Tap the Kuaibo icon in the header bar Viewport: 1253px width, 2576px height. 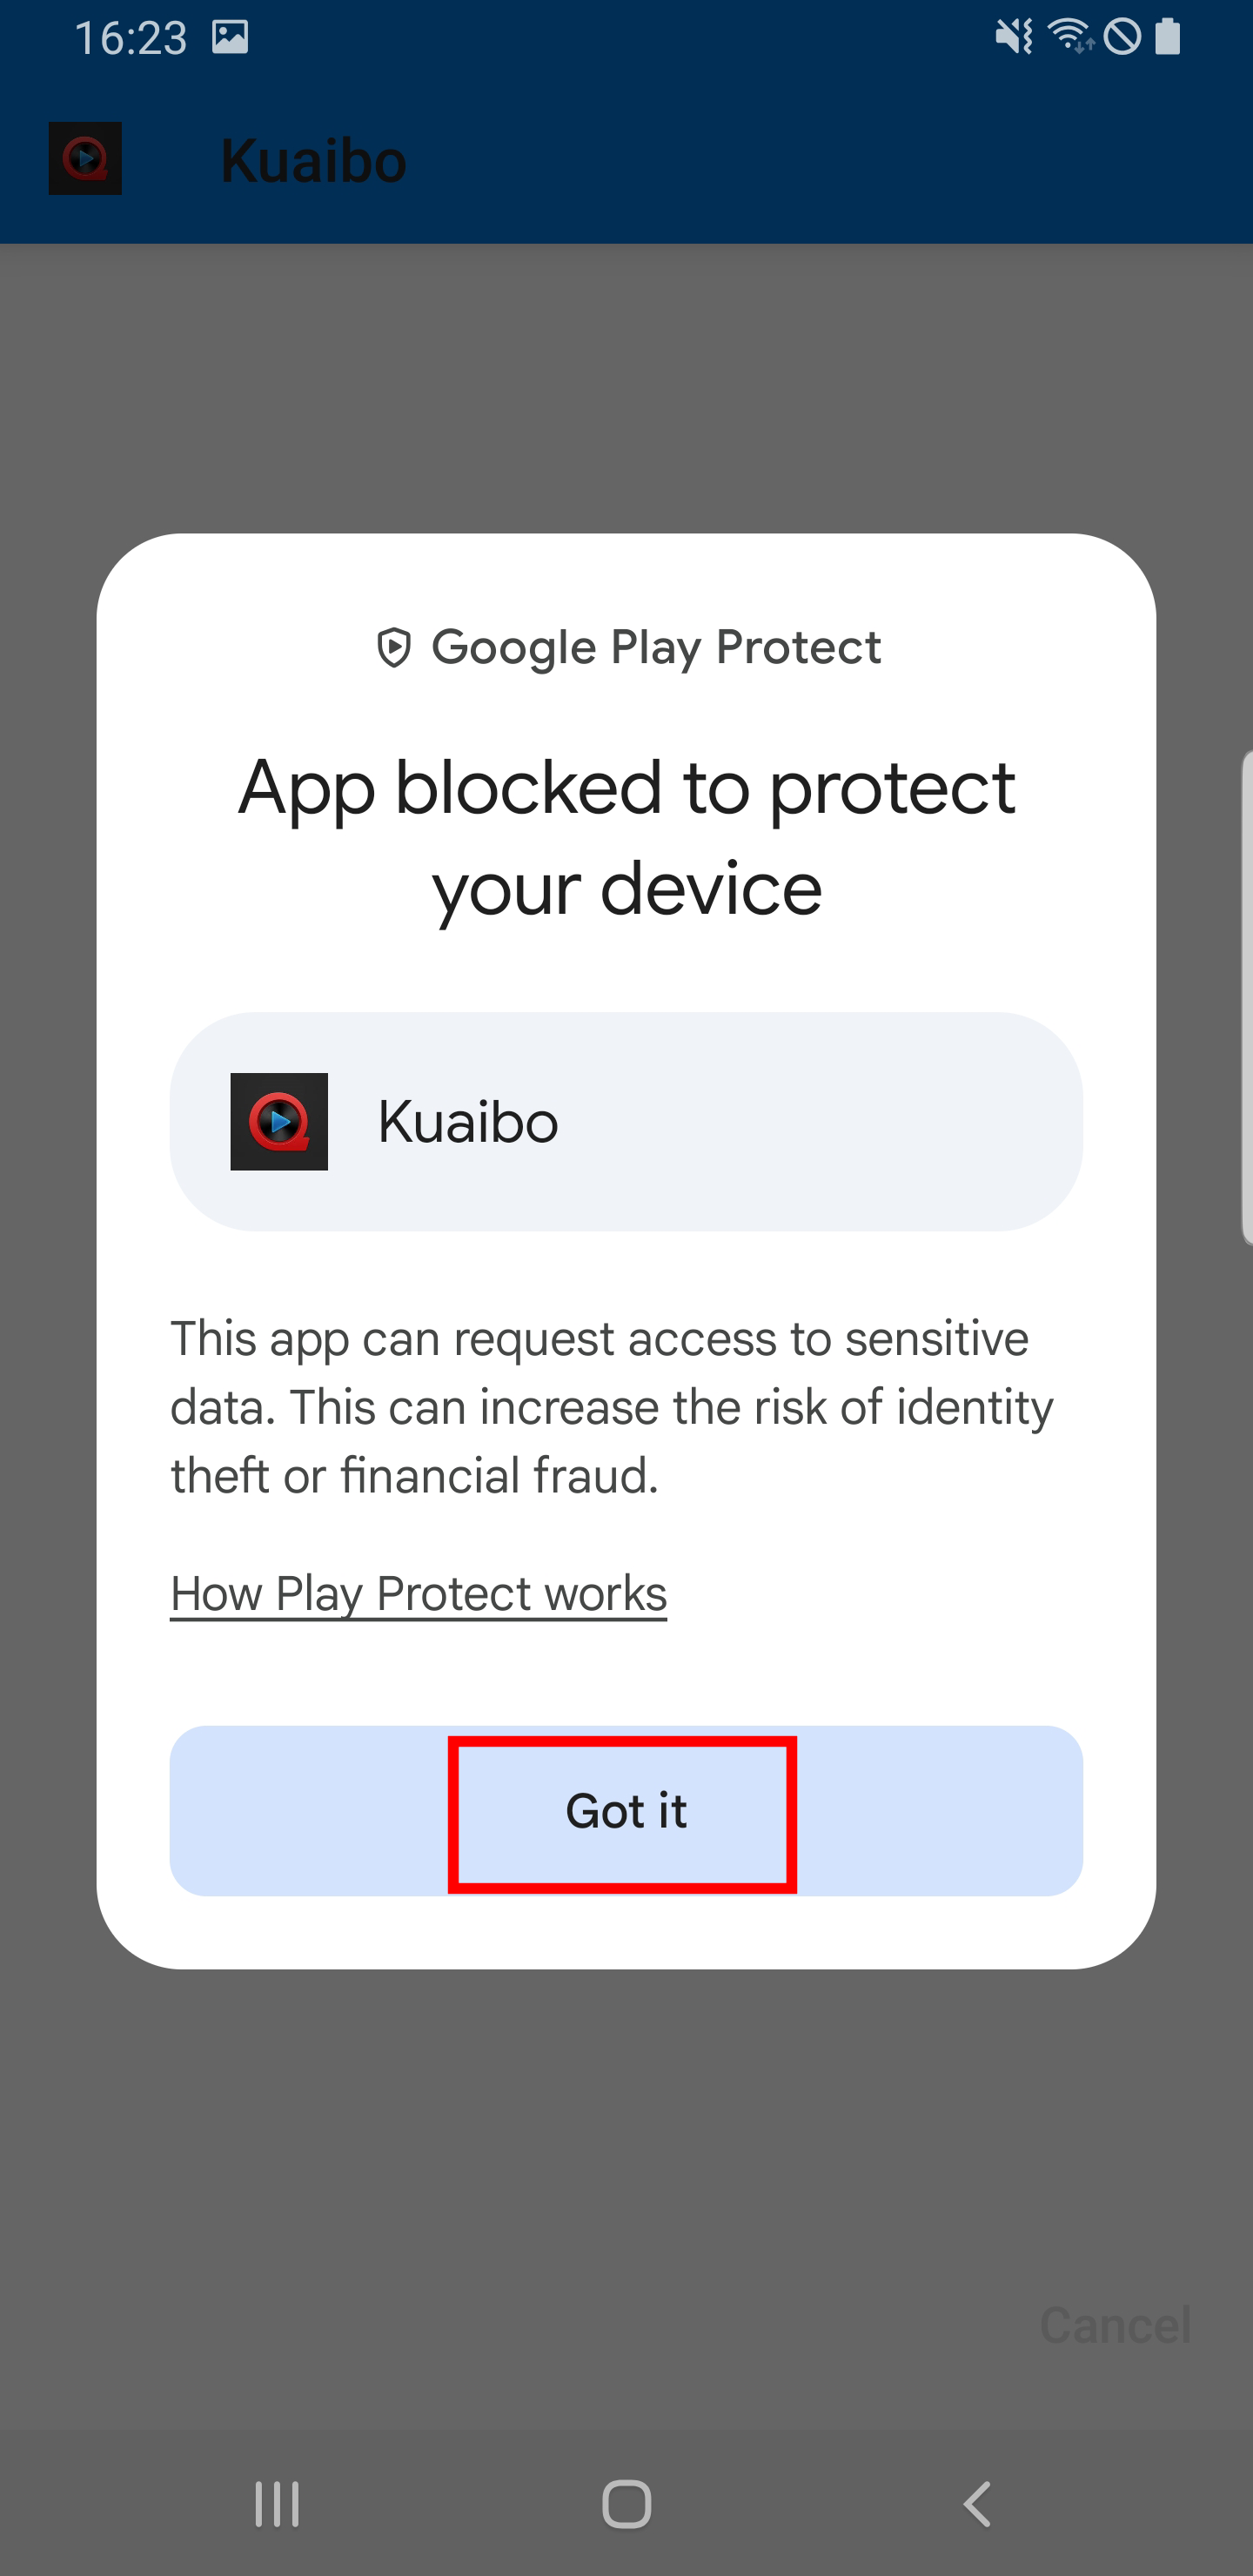[85, 158]
